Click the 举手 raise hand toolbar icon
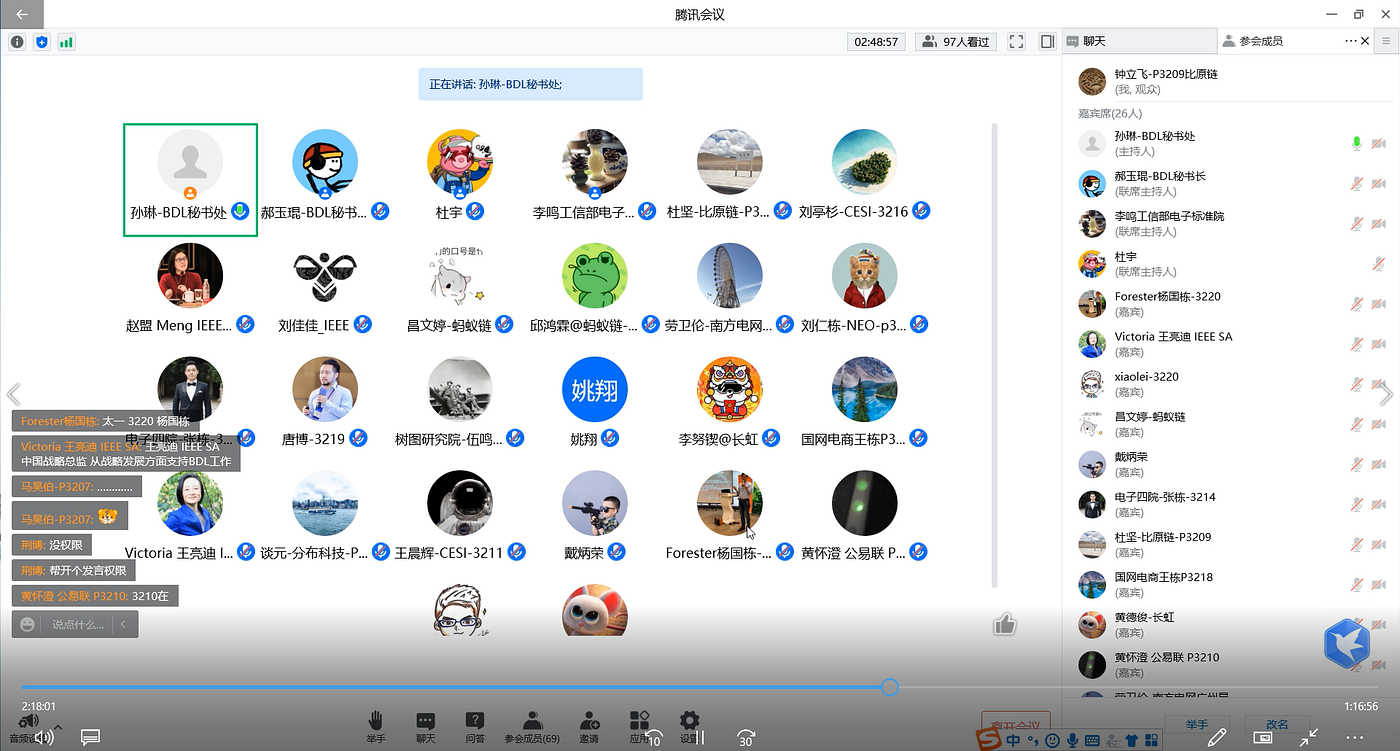 [x=376, y=727]
